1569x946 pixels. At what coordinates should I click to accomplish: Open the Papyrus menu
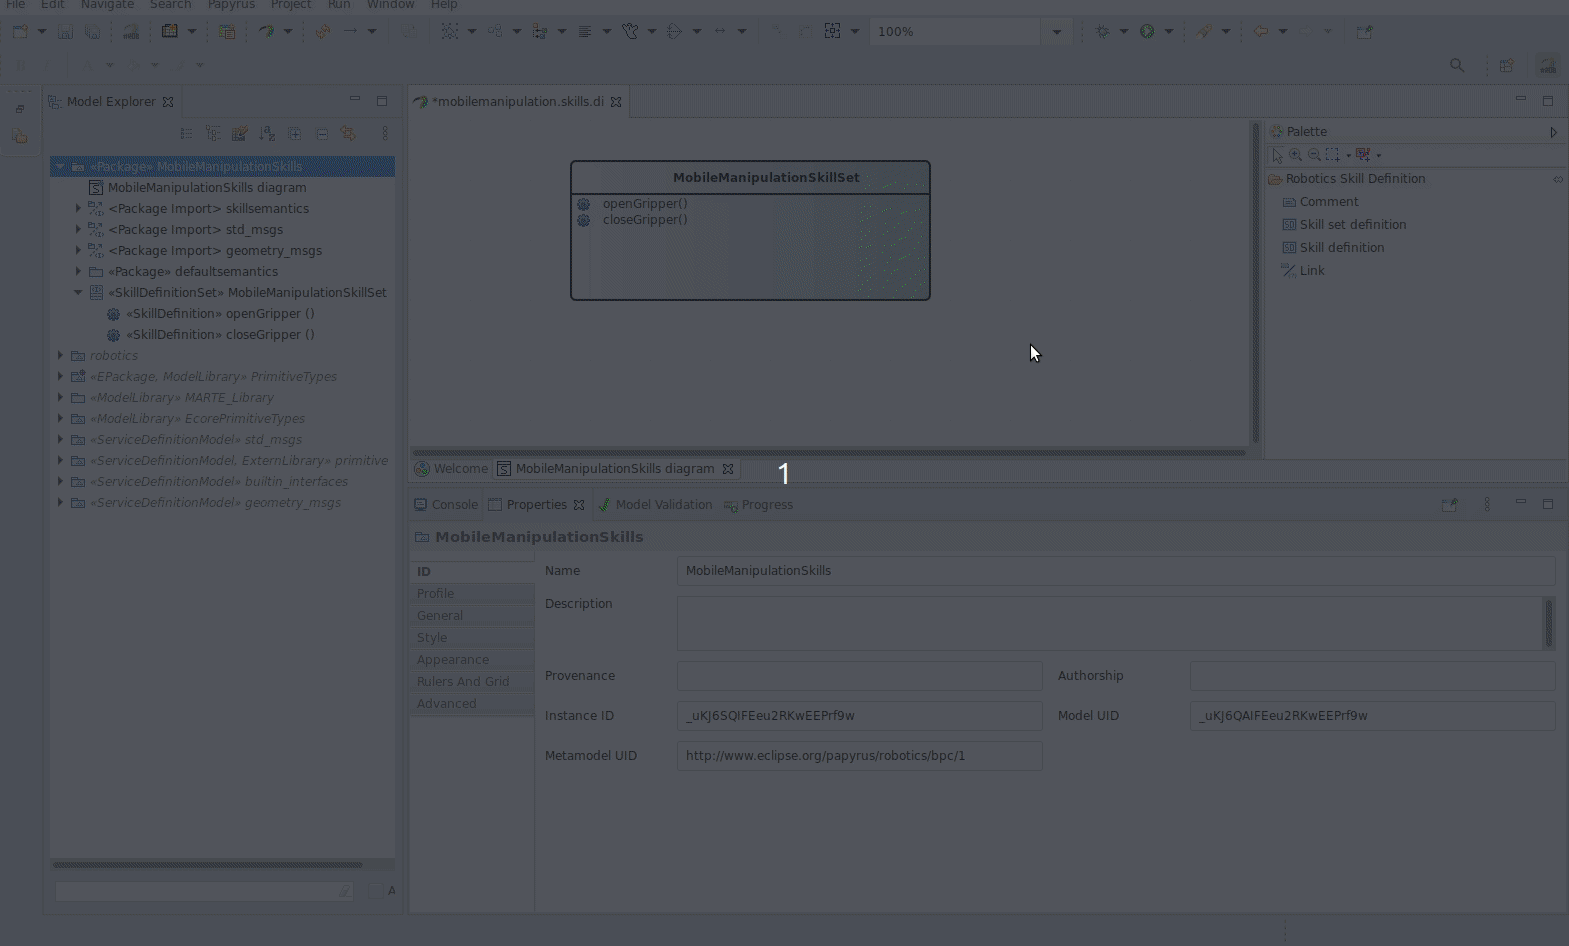pyautogui.click(x=231, y=5)
